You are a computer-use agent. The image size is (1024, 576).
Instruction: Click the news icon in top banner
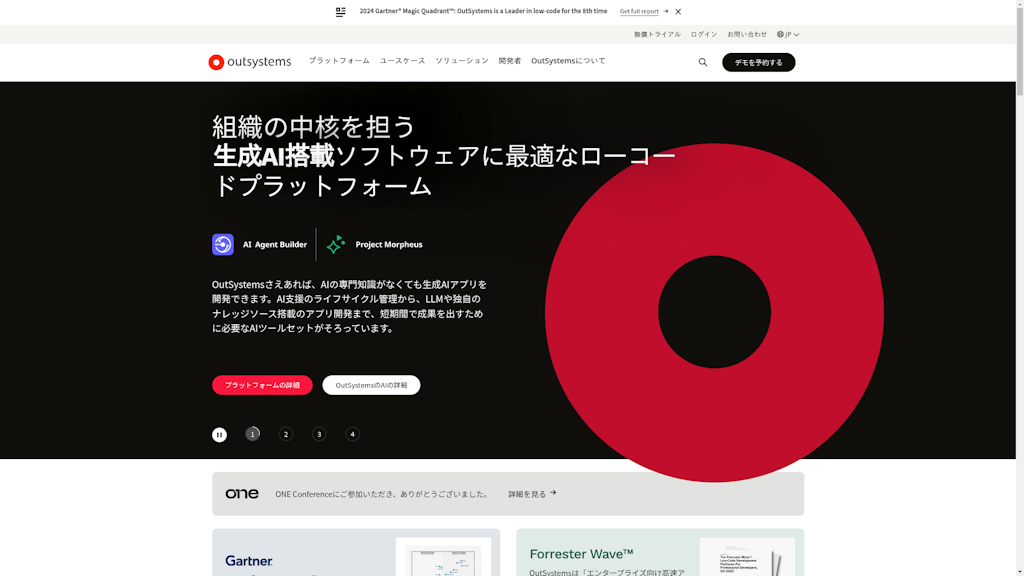pos(341,12)
